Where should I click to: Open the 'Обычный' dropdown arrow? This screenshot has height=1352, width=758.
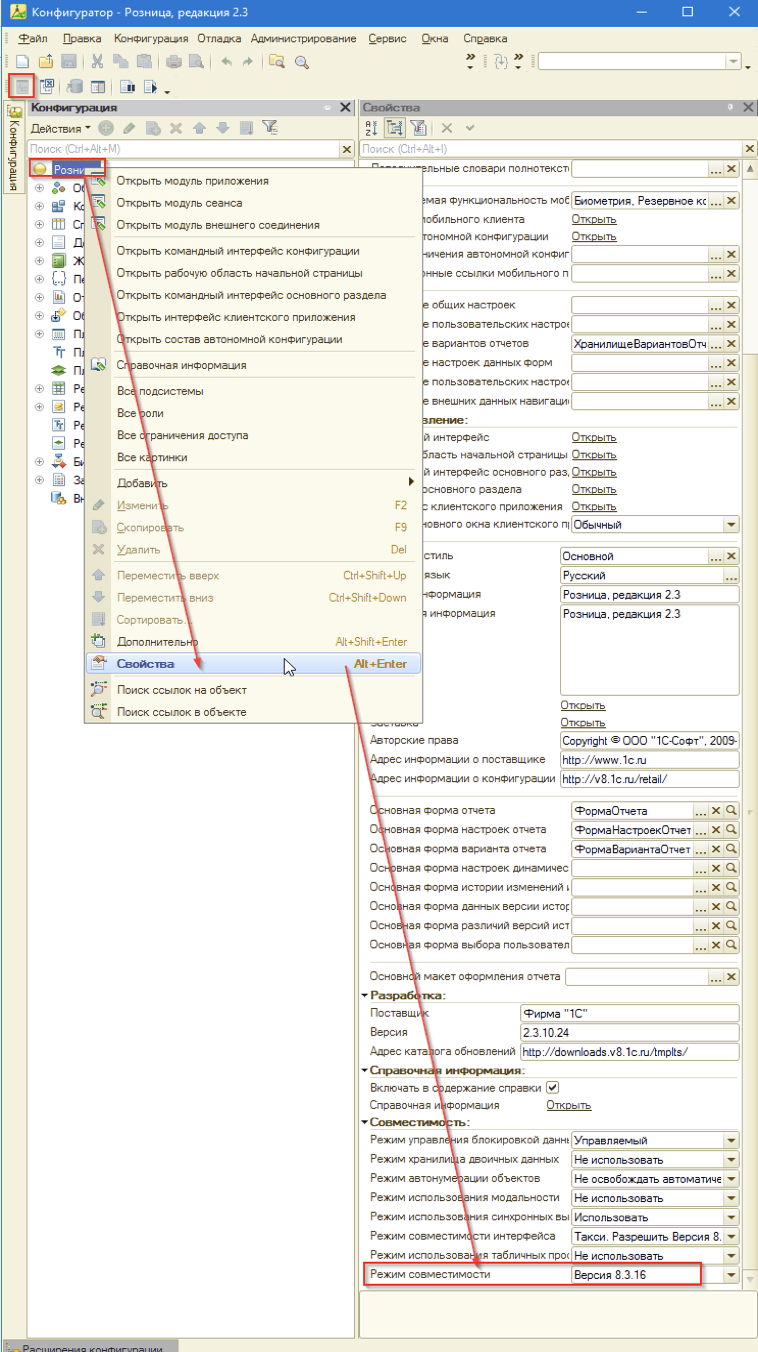point(732,524)
